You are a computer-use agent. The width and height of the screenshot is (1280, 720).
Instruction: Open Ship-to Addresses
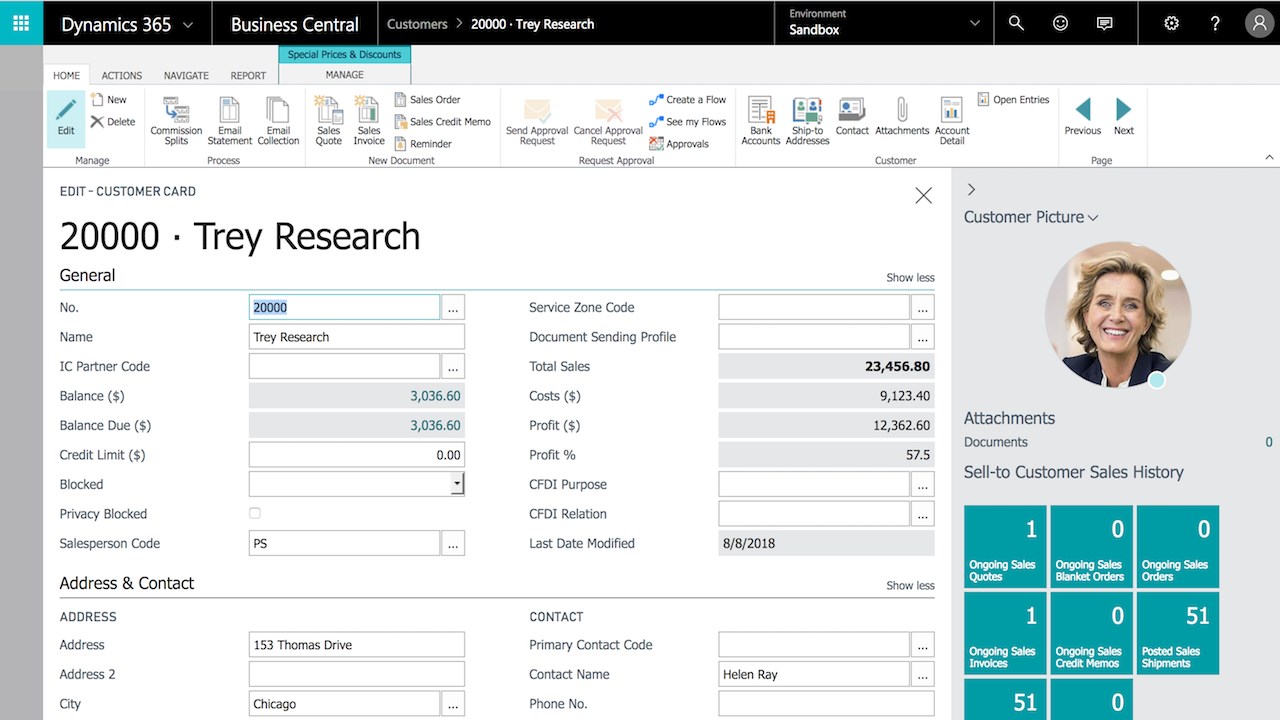(808, 121)
